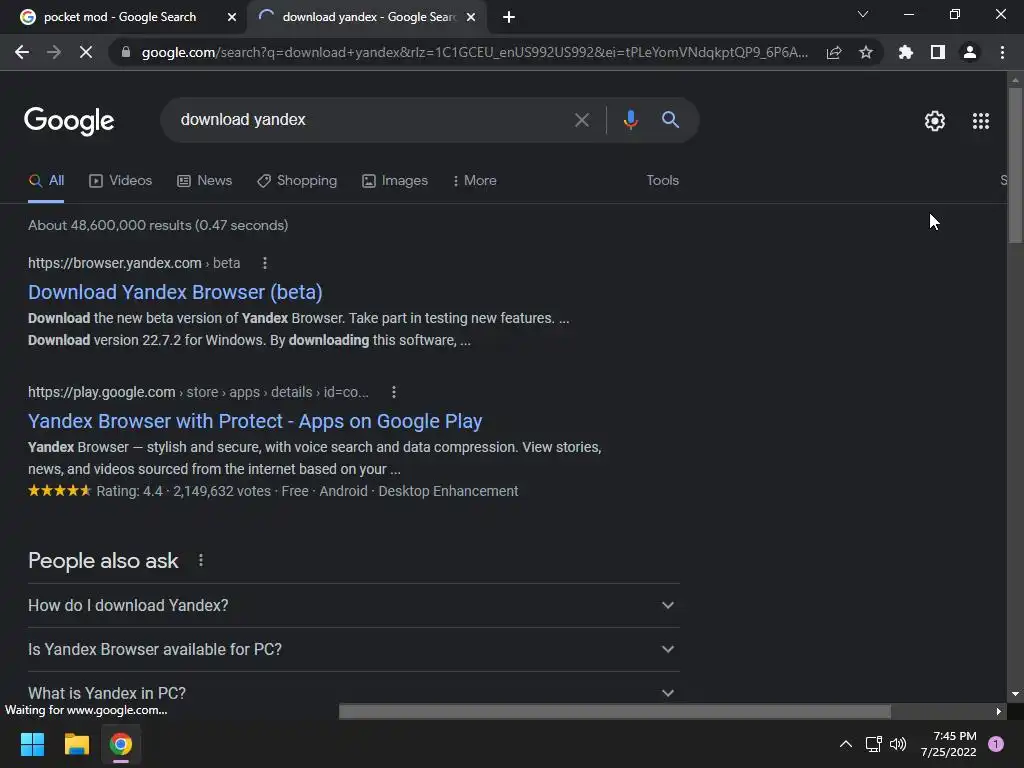Screen dimensions: 1024x768
Task: Click the scroll right arrow
Action: (x=998, y=711)
